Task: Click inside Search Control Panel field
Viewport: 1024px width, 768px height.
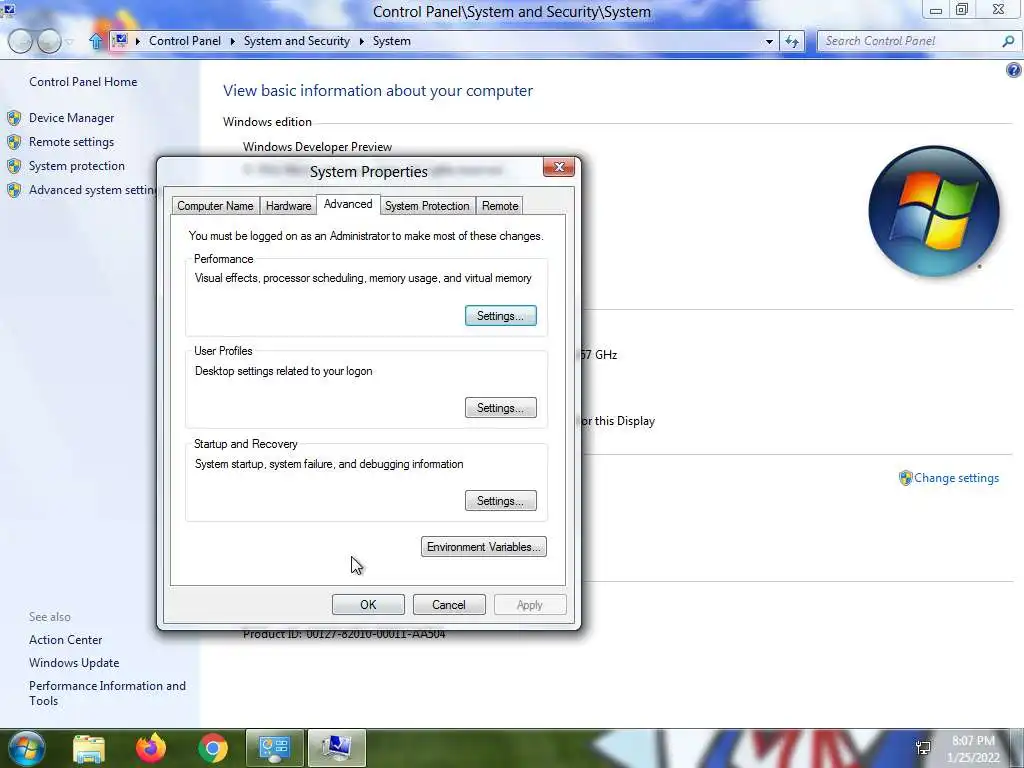Action: point(908,41)
